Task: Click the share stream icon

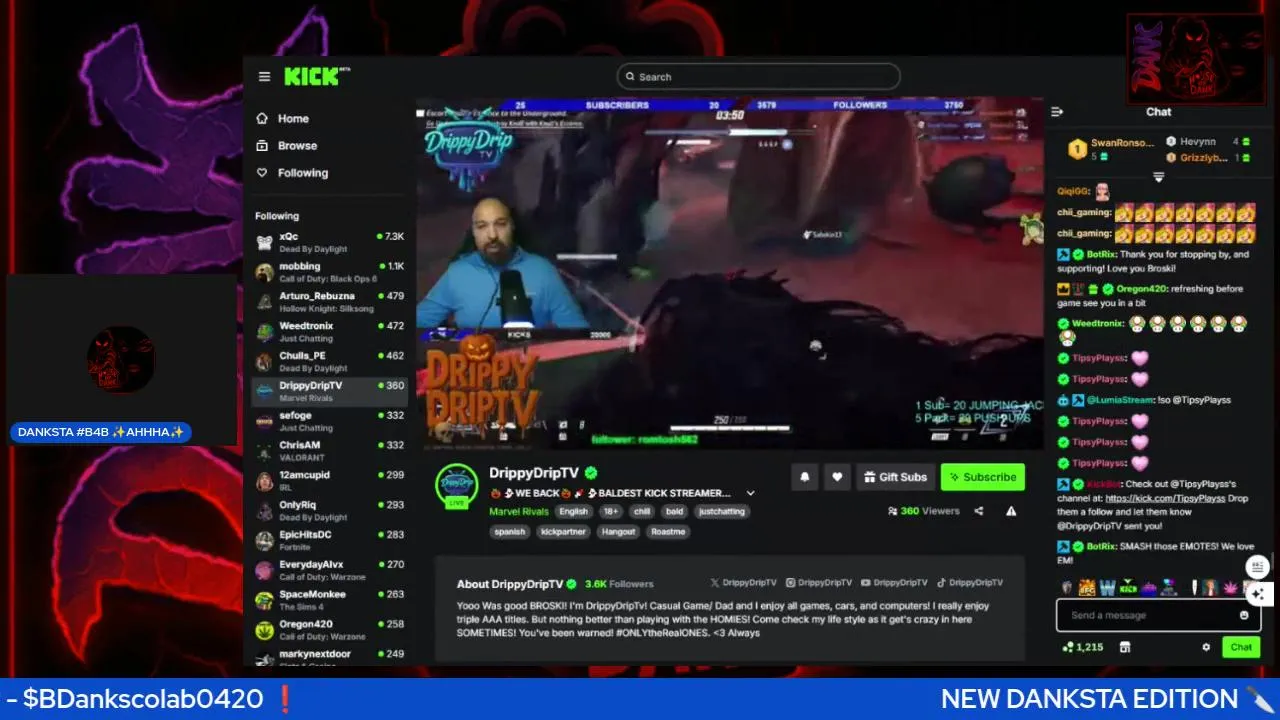Action: pyautogui.click(x=978, y=511)
